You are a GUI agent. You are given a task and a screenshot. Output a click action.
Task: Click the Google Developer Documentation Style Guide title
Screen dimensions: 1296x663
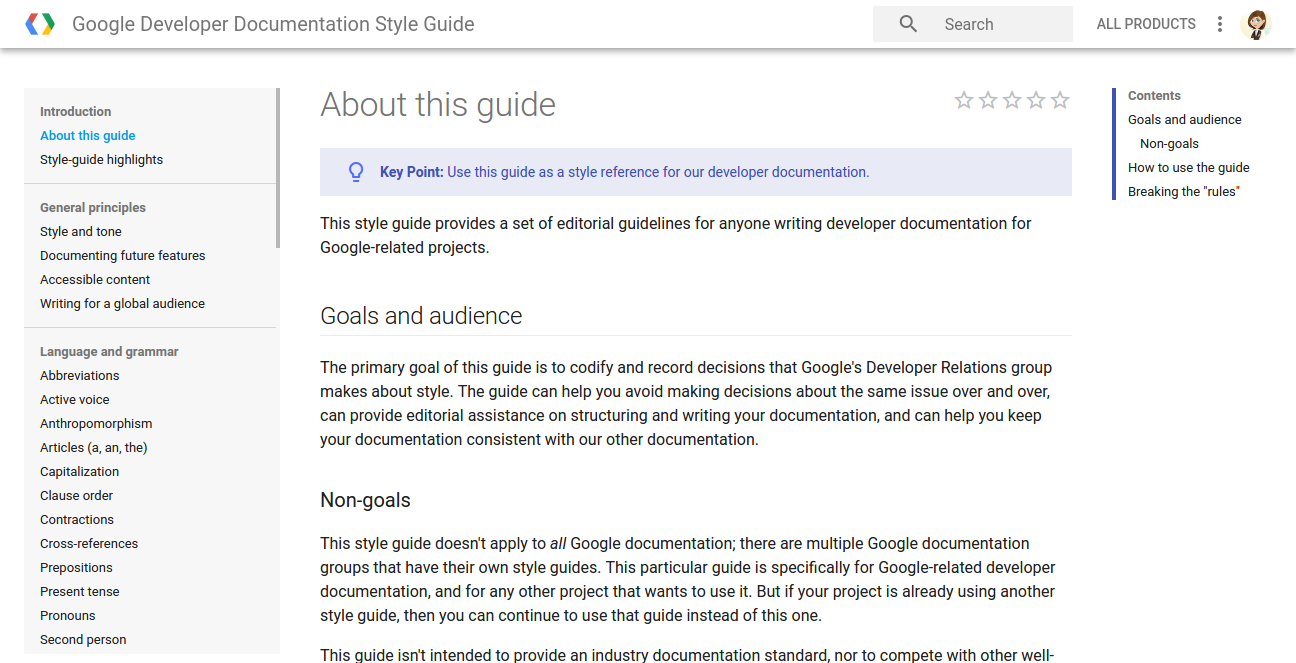273,24
